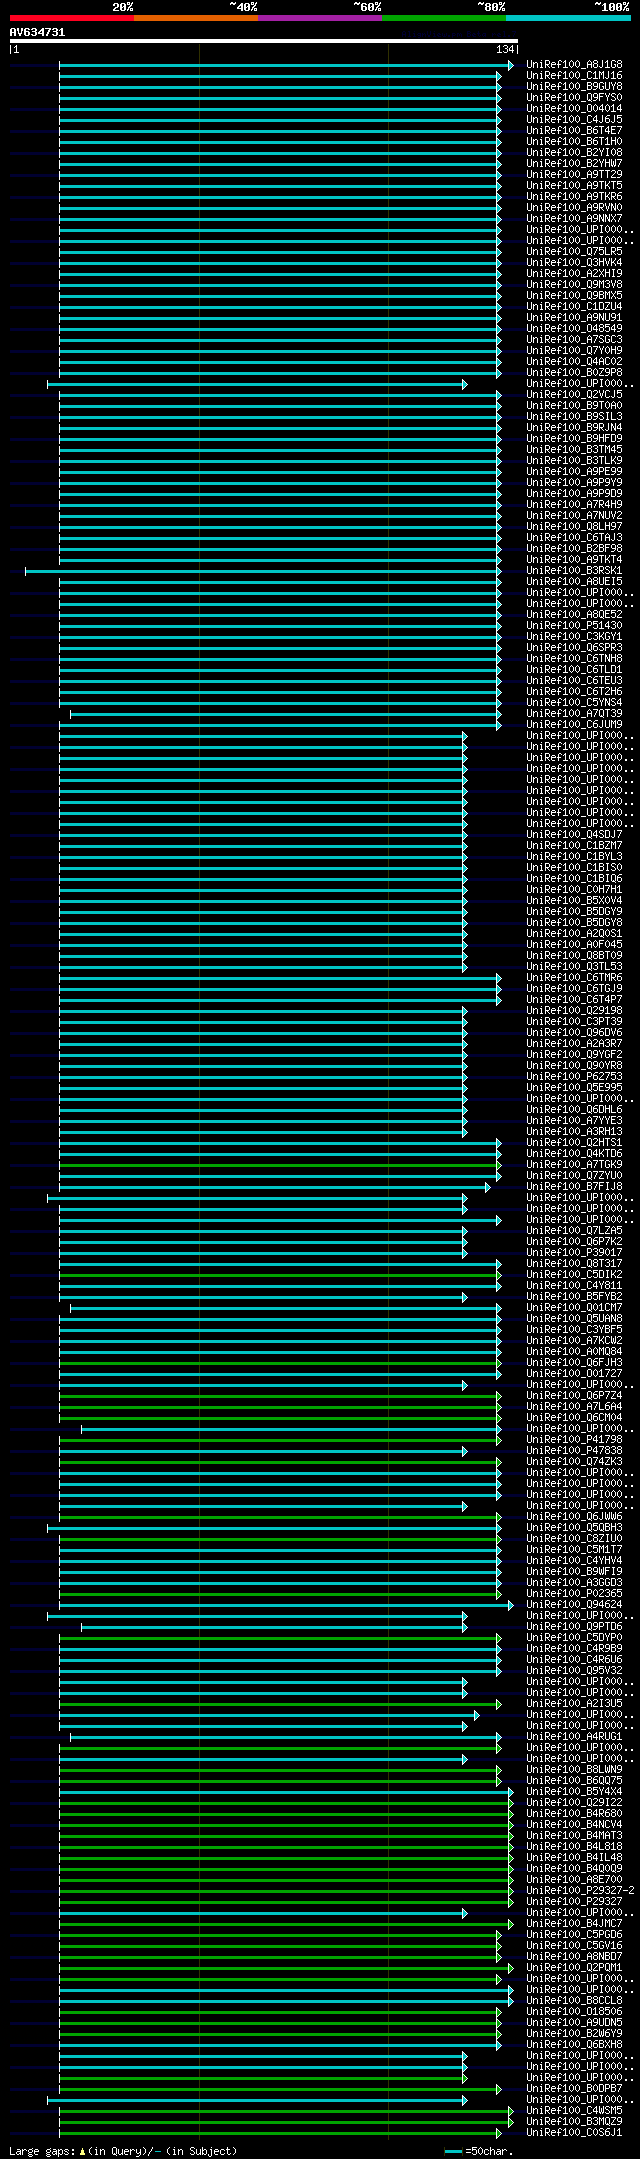Click the alignment bar for UniRef100_B3RSK1
Image resolution: width=640 pixels, height=2159 pixels.
coord(263,571)
